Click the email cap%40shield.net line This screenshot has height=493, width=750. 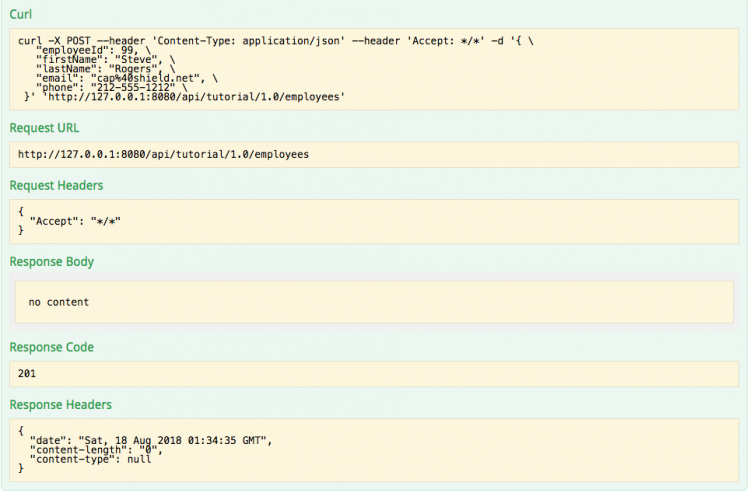[x=127, y=78]
